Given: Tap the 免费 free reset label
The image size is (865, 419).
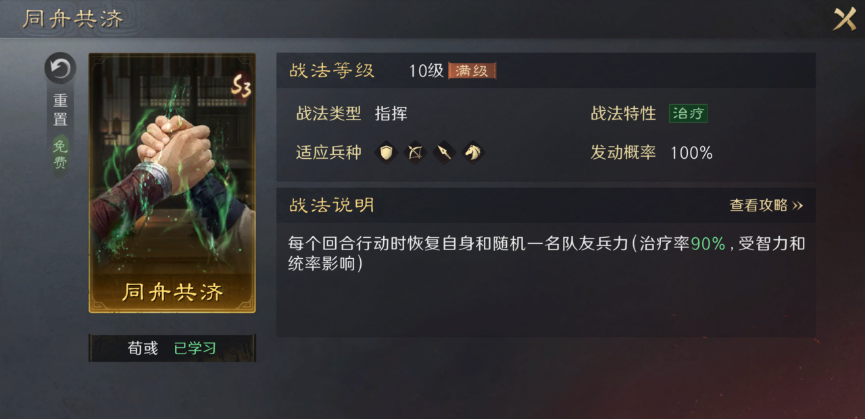Looking at the screenshot, I should [60, 155].
